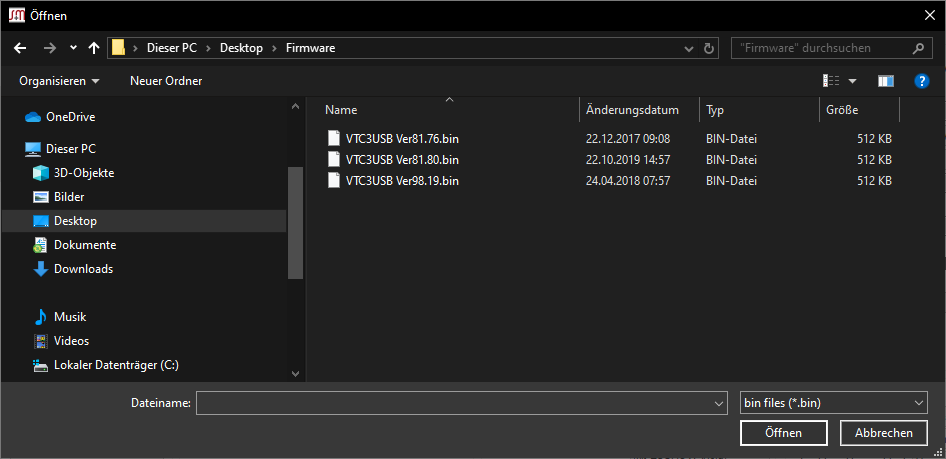Open the Organisieren menu
Screen dimensions: 946x459
tap(59, 81)
